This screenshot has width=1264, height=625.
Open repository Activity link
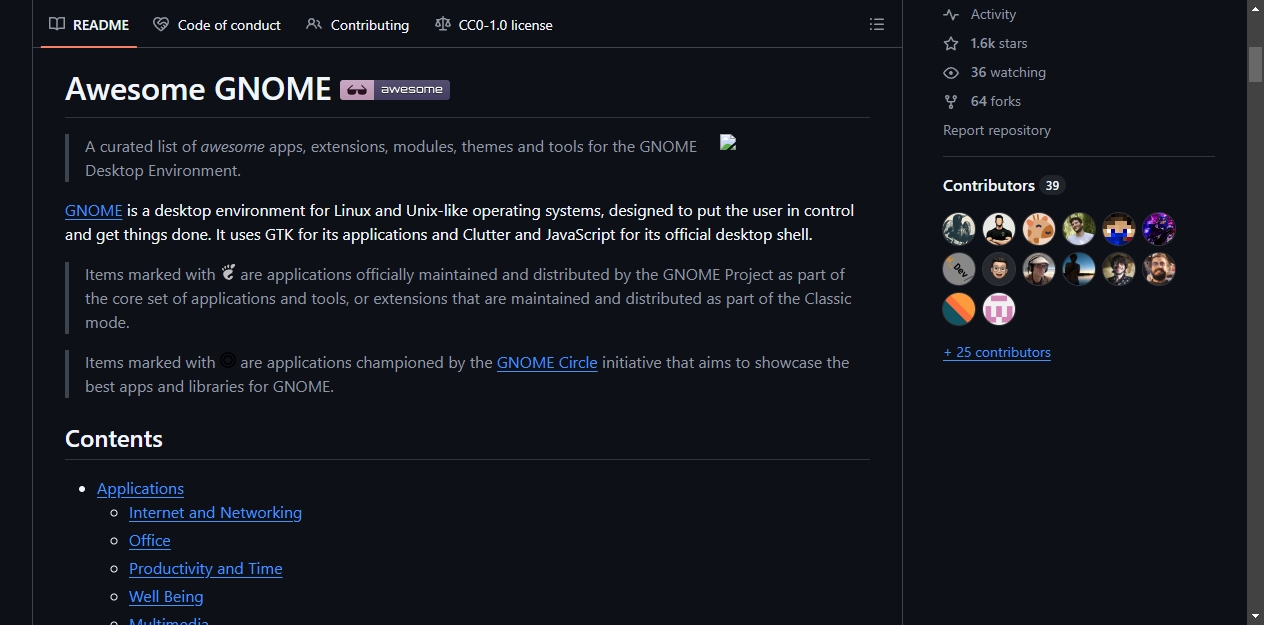pyautogui.click(x=980, y=14)
